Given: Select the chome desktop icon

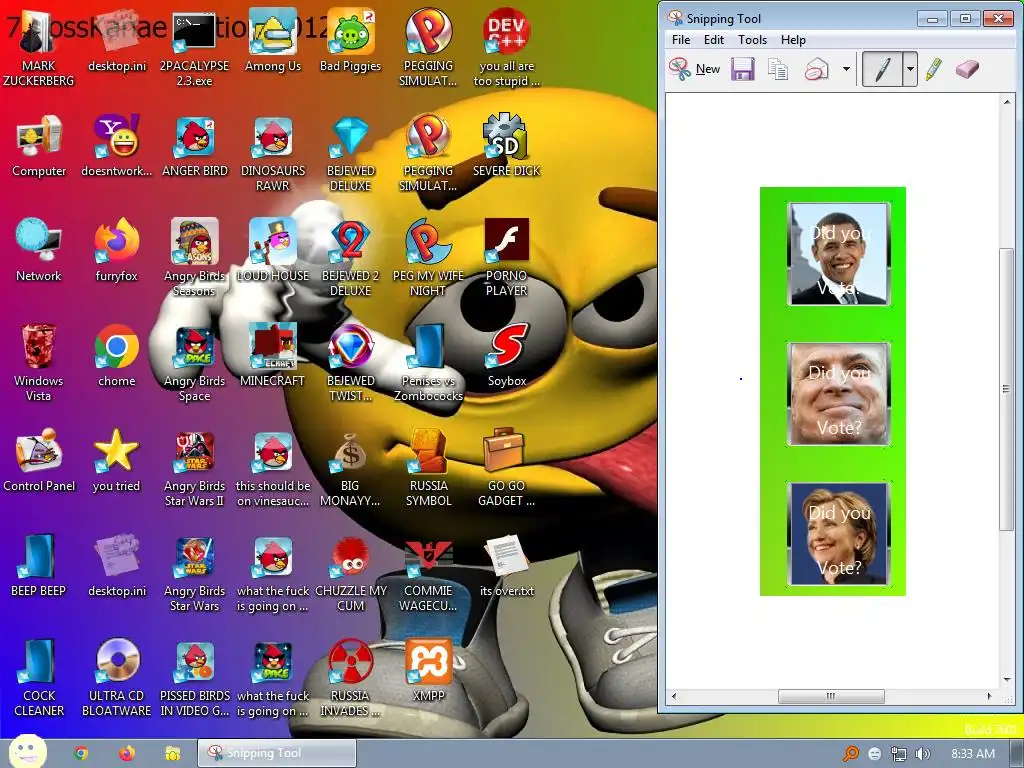Looking at the screenshot, I should 116,357.
